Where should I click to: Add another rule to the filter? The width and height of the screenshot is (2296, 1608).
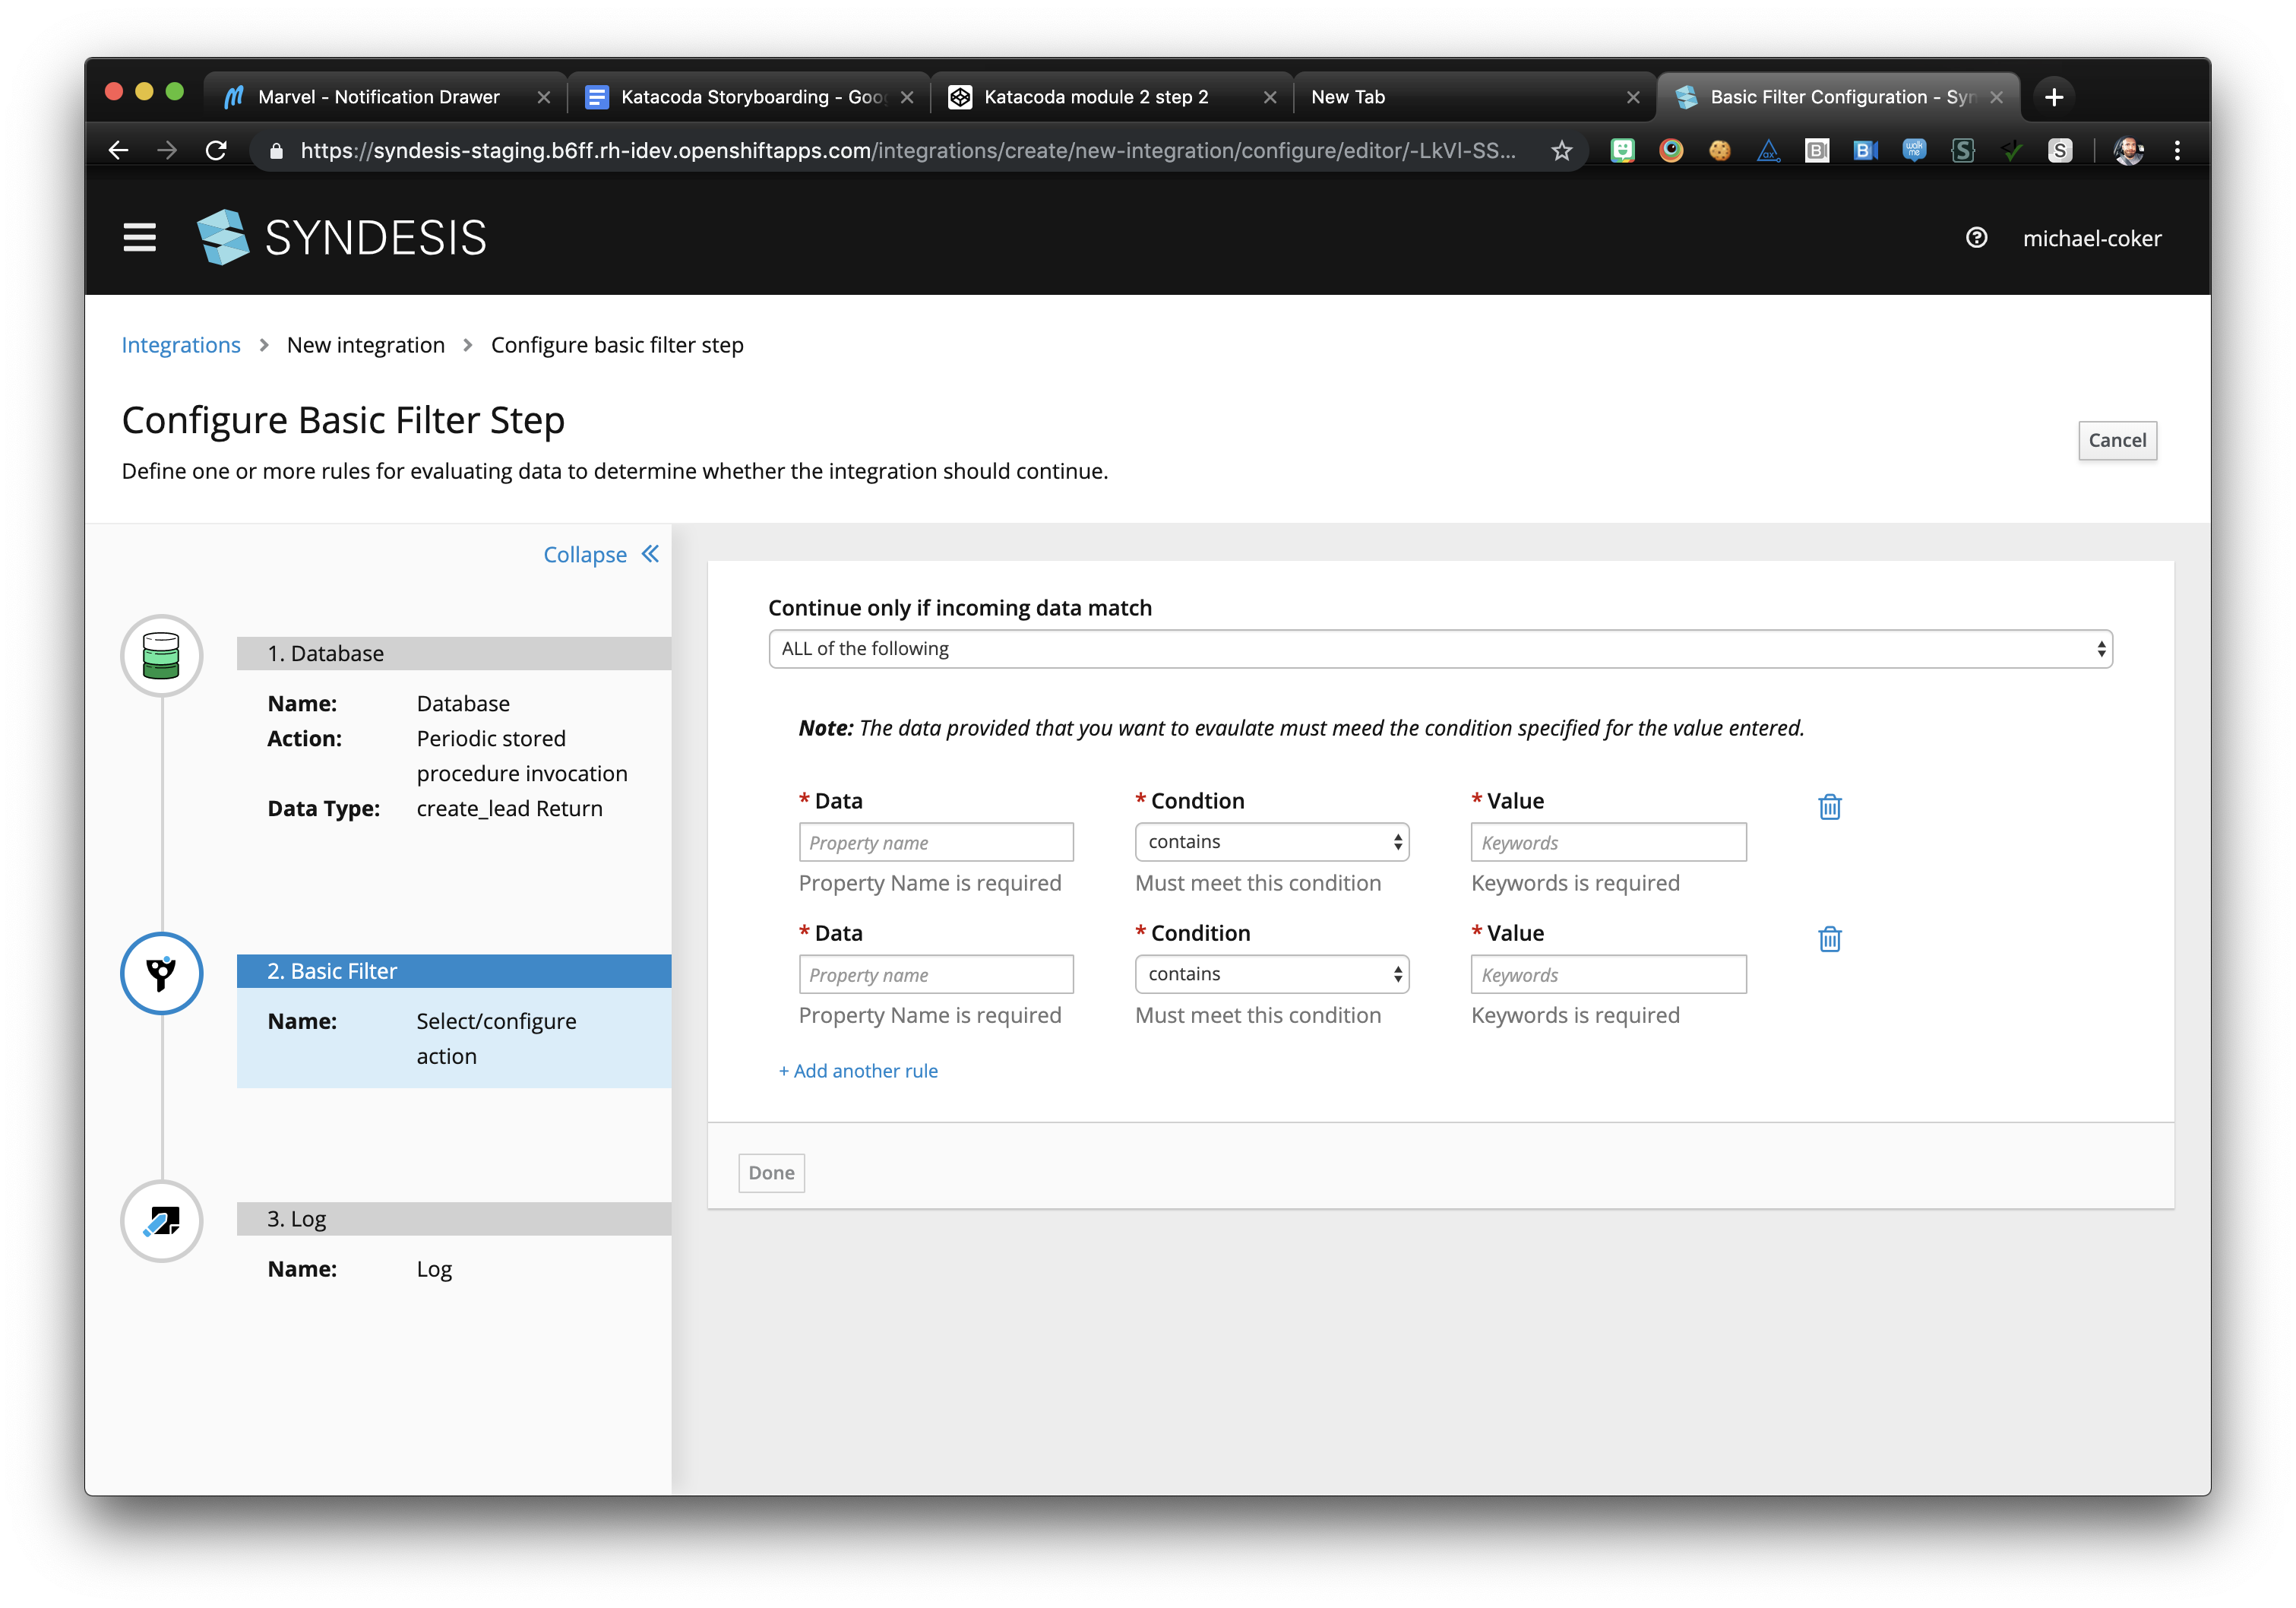(858, 1070)
